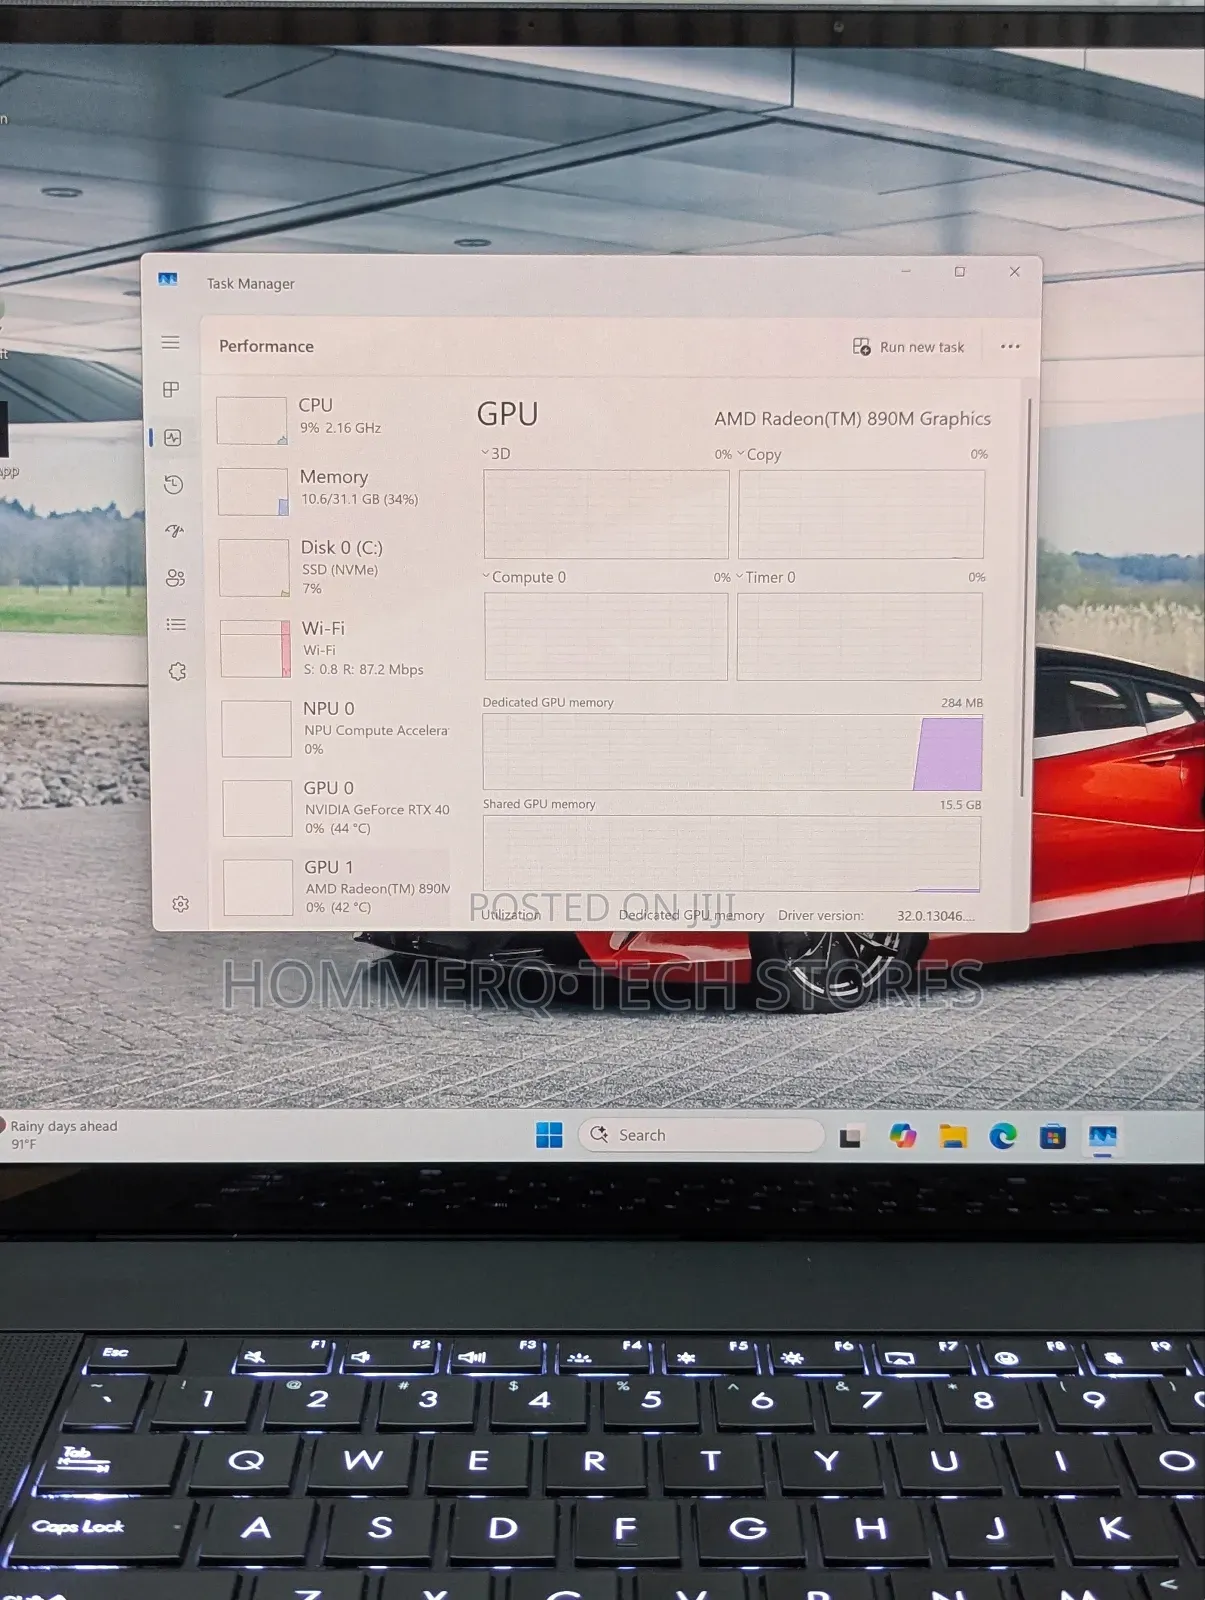
Task: Open the Details list icon in sidebar
Action: [x=177, y=625]
